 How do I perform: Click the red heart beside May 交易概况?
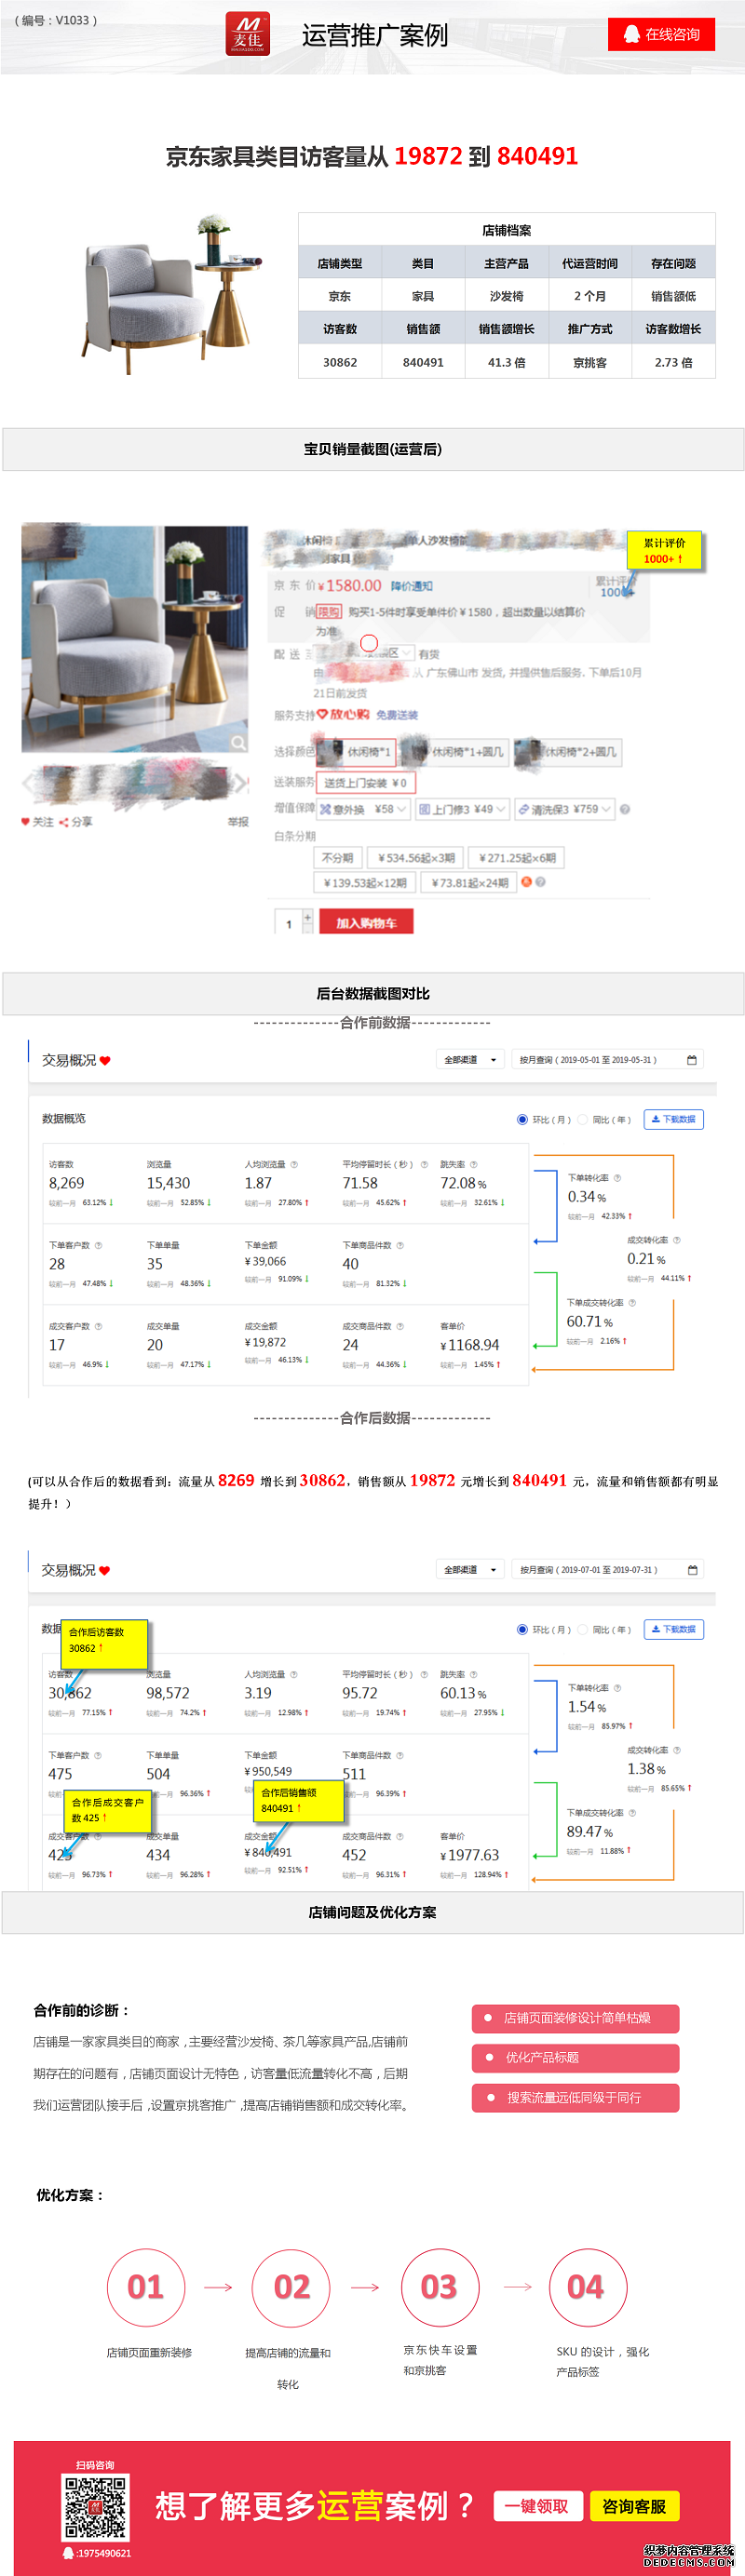tap(105, 1061)
